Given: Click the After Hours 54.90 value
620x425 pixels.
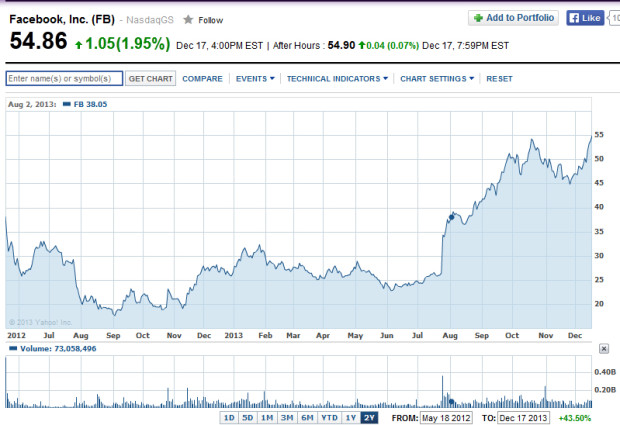Looking at the screenshot, I should (x=341, y=45).
